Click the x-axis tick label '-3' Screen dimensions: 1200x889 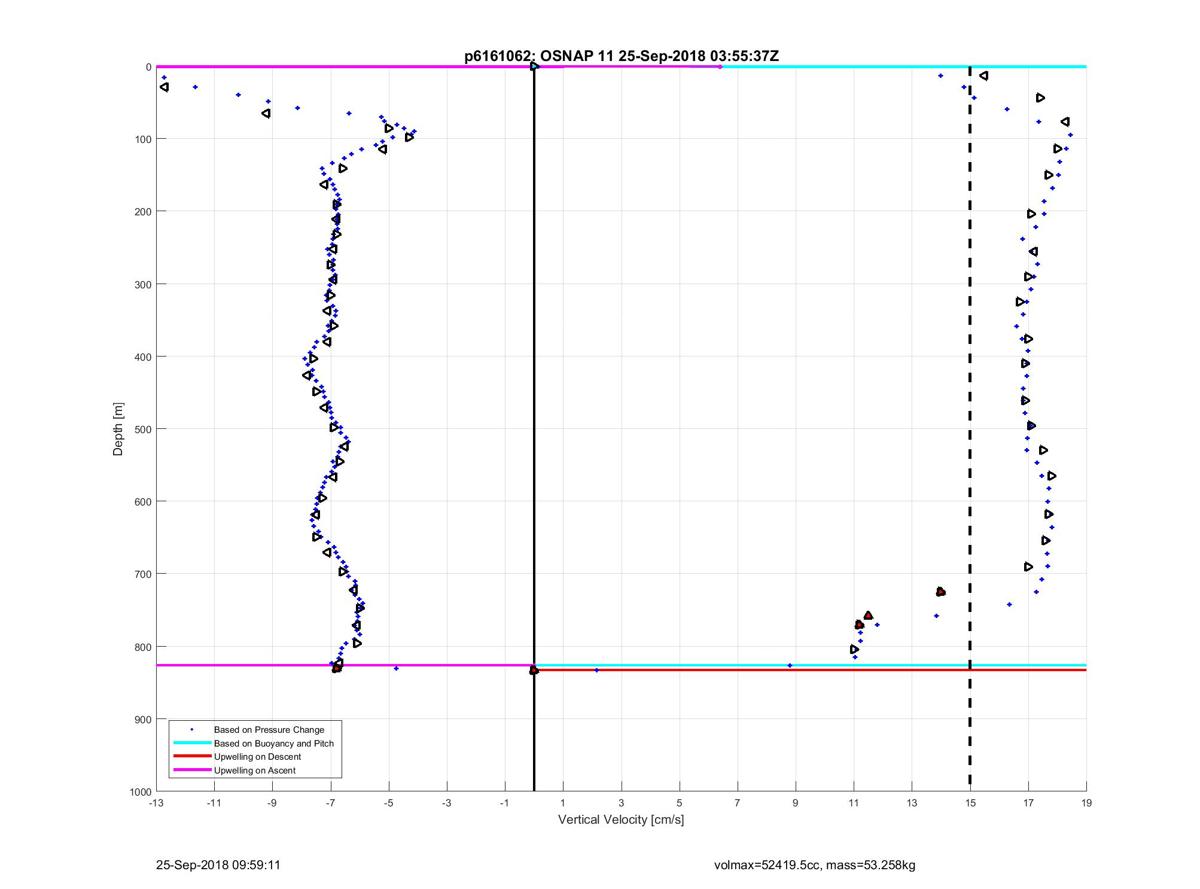tap(446, 803)
